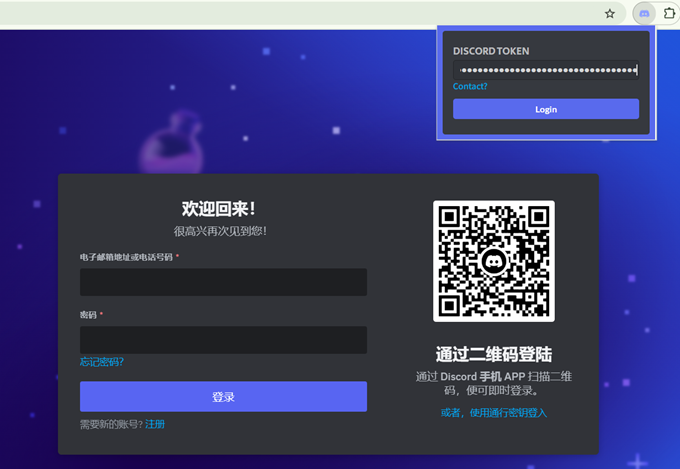Click the bookmark star icon
The width and height of the screenshot is (680, 469).
point(609,13)
